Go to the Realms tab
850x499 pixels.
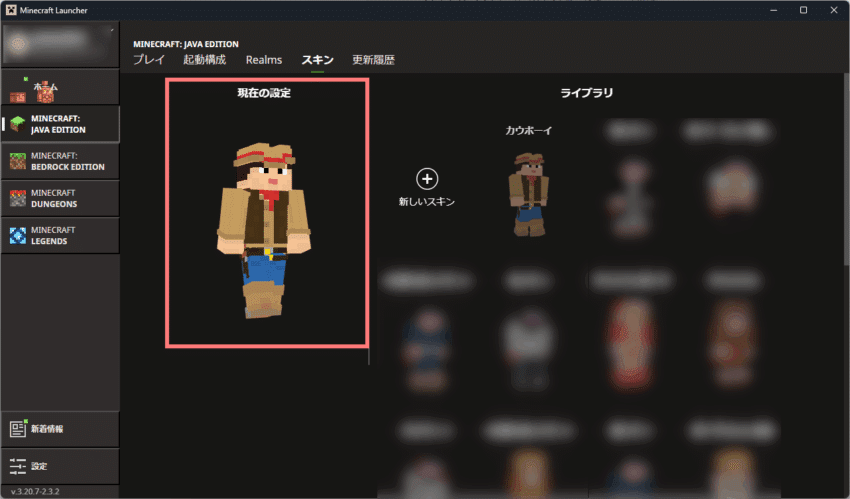coord(264,60)
